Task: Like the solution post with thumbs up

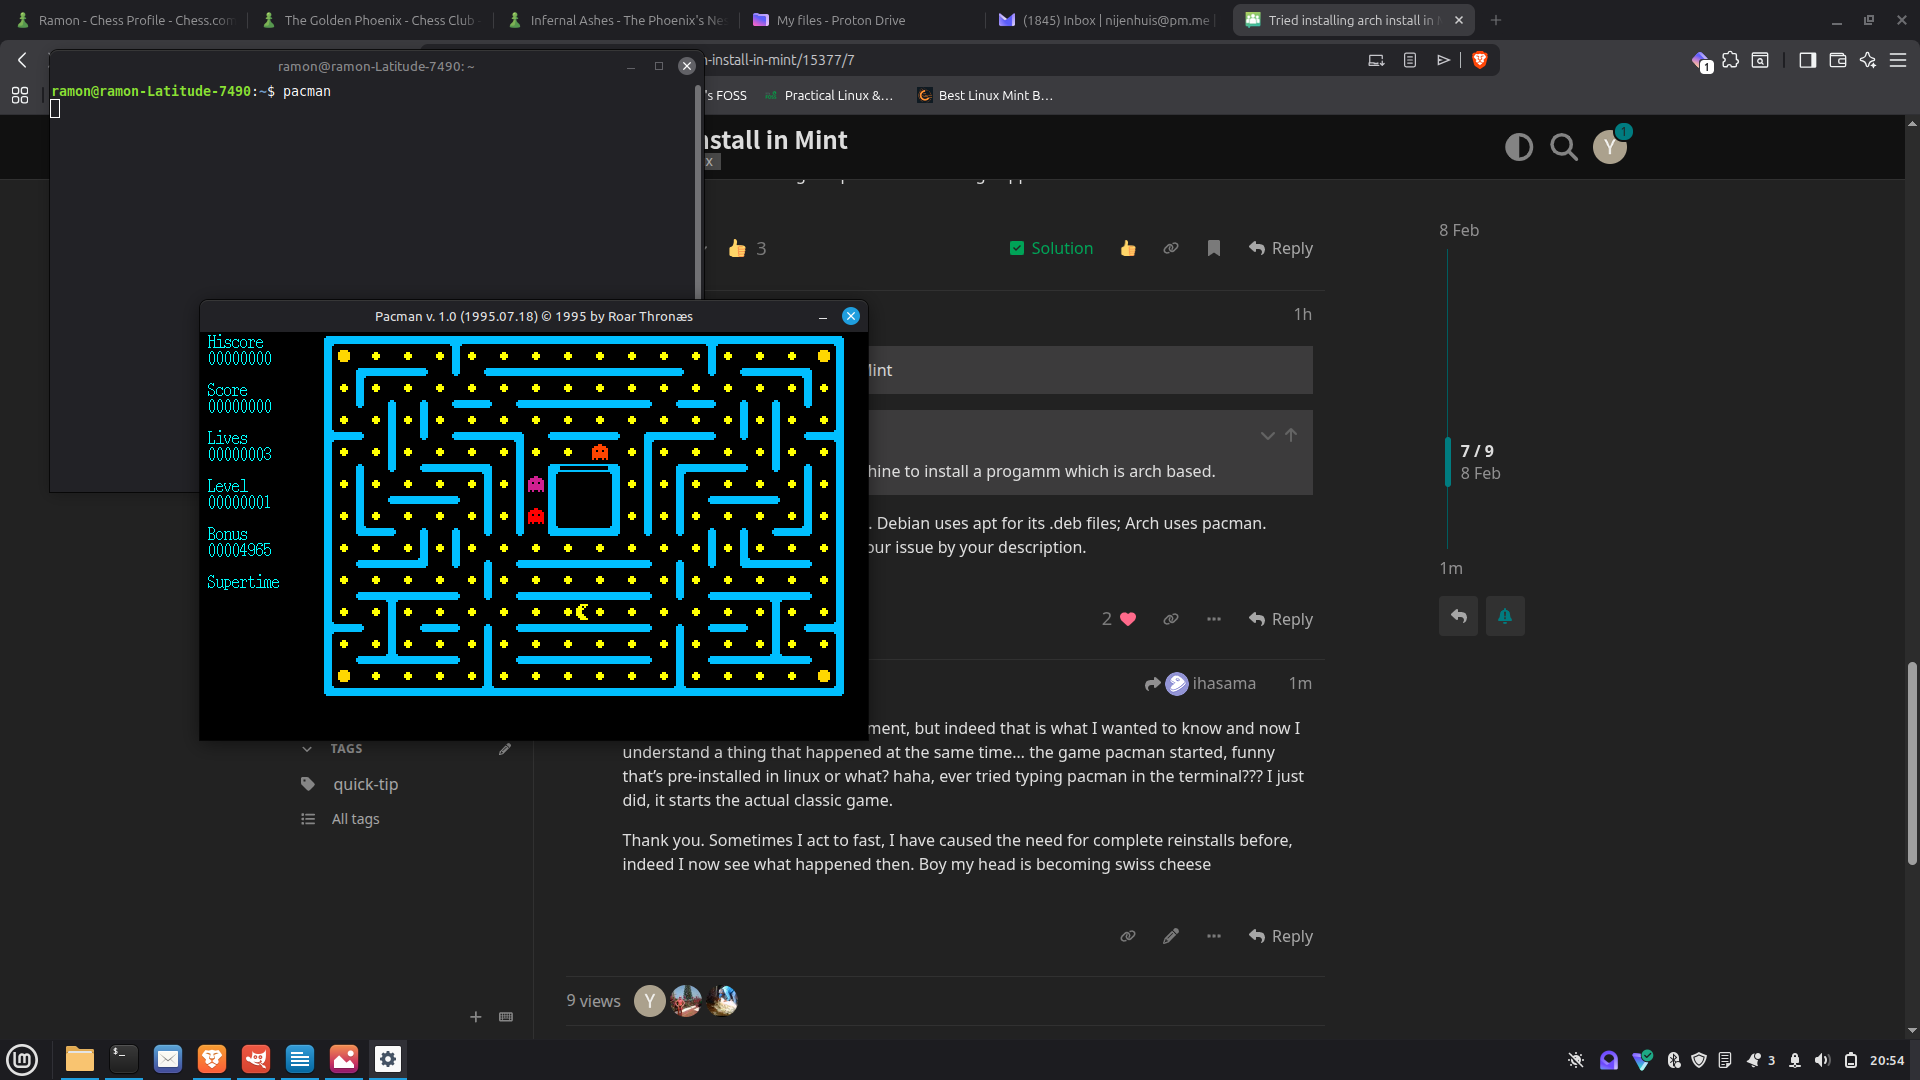Action: pyautogui.click(x=1128, y=248)
